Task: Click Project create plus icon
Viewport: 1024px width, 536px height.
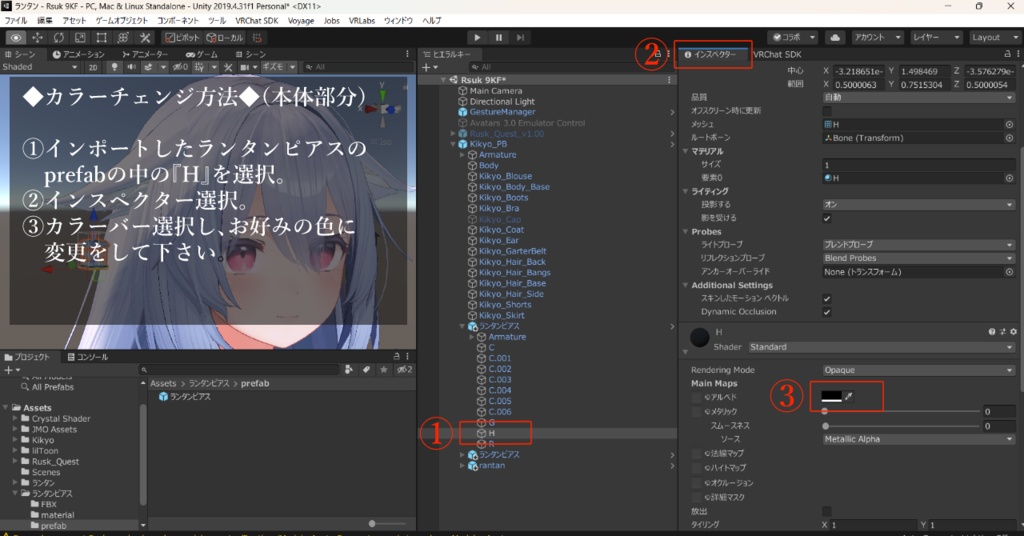Action: [x=10, y=370]
